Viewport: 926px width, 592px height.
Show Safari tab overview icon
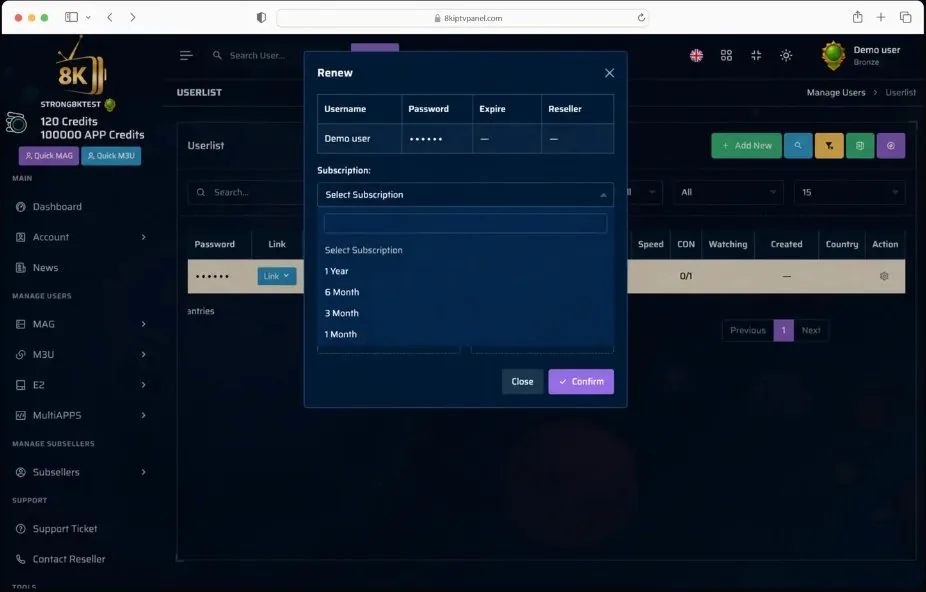[x=905, y=17]
